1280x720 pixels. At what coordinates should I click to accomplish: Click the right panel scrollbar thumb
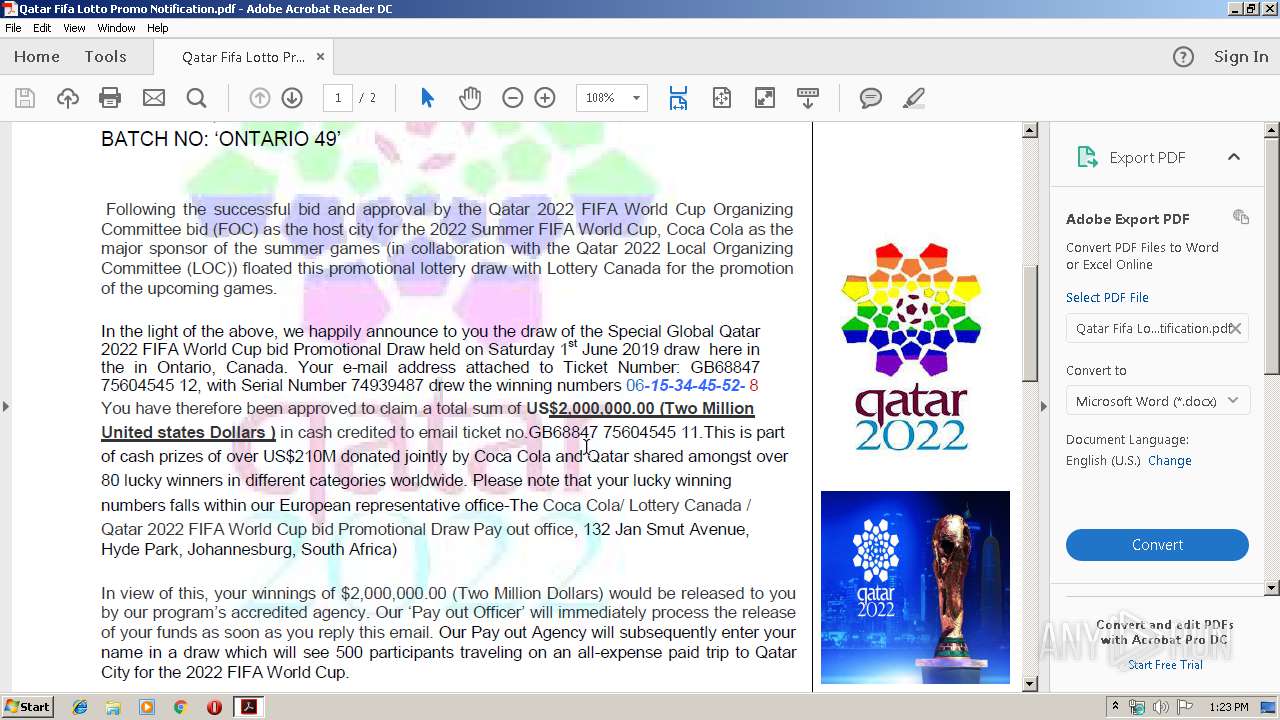tap(1272, 257)
